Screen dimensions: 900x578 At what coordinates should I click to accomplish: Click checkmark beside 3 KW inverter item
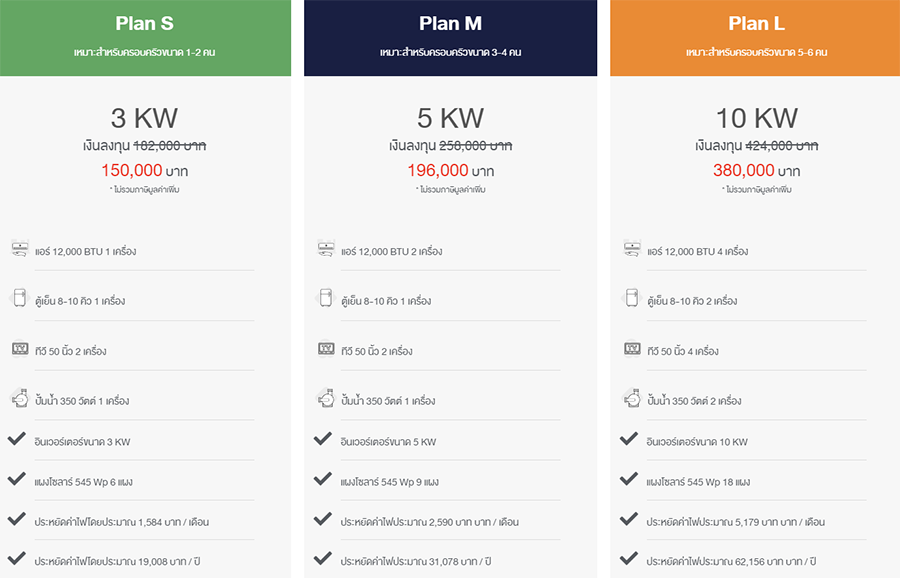point(17,439)
